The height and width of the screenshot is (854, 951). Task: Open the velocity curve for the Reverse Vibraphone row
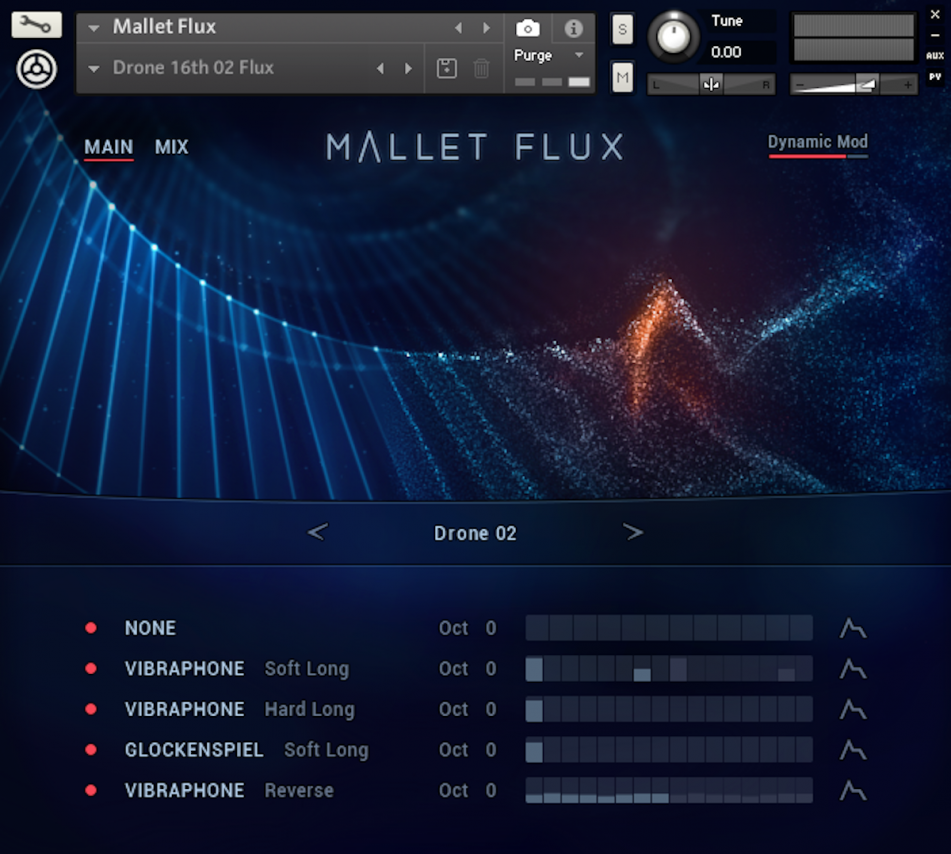point(852,790)
